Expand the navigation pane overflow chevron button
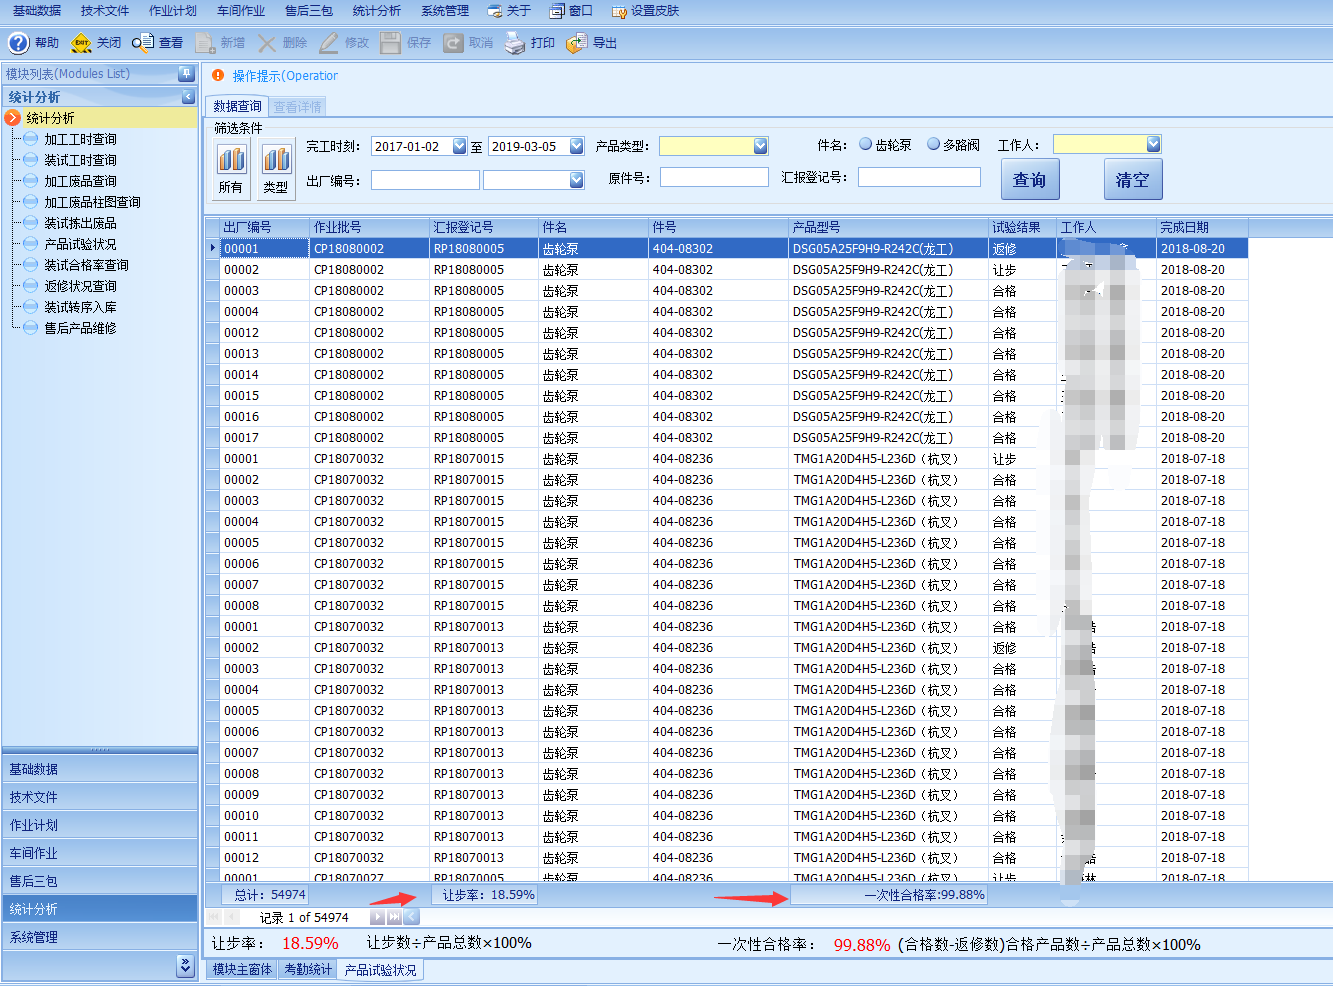 185,965
